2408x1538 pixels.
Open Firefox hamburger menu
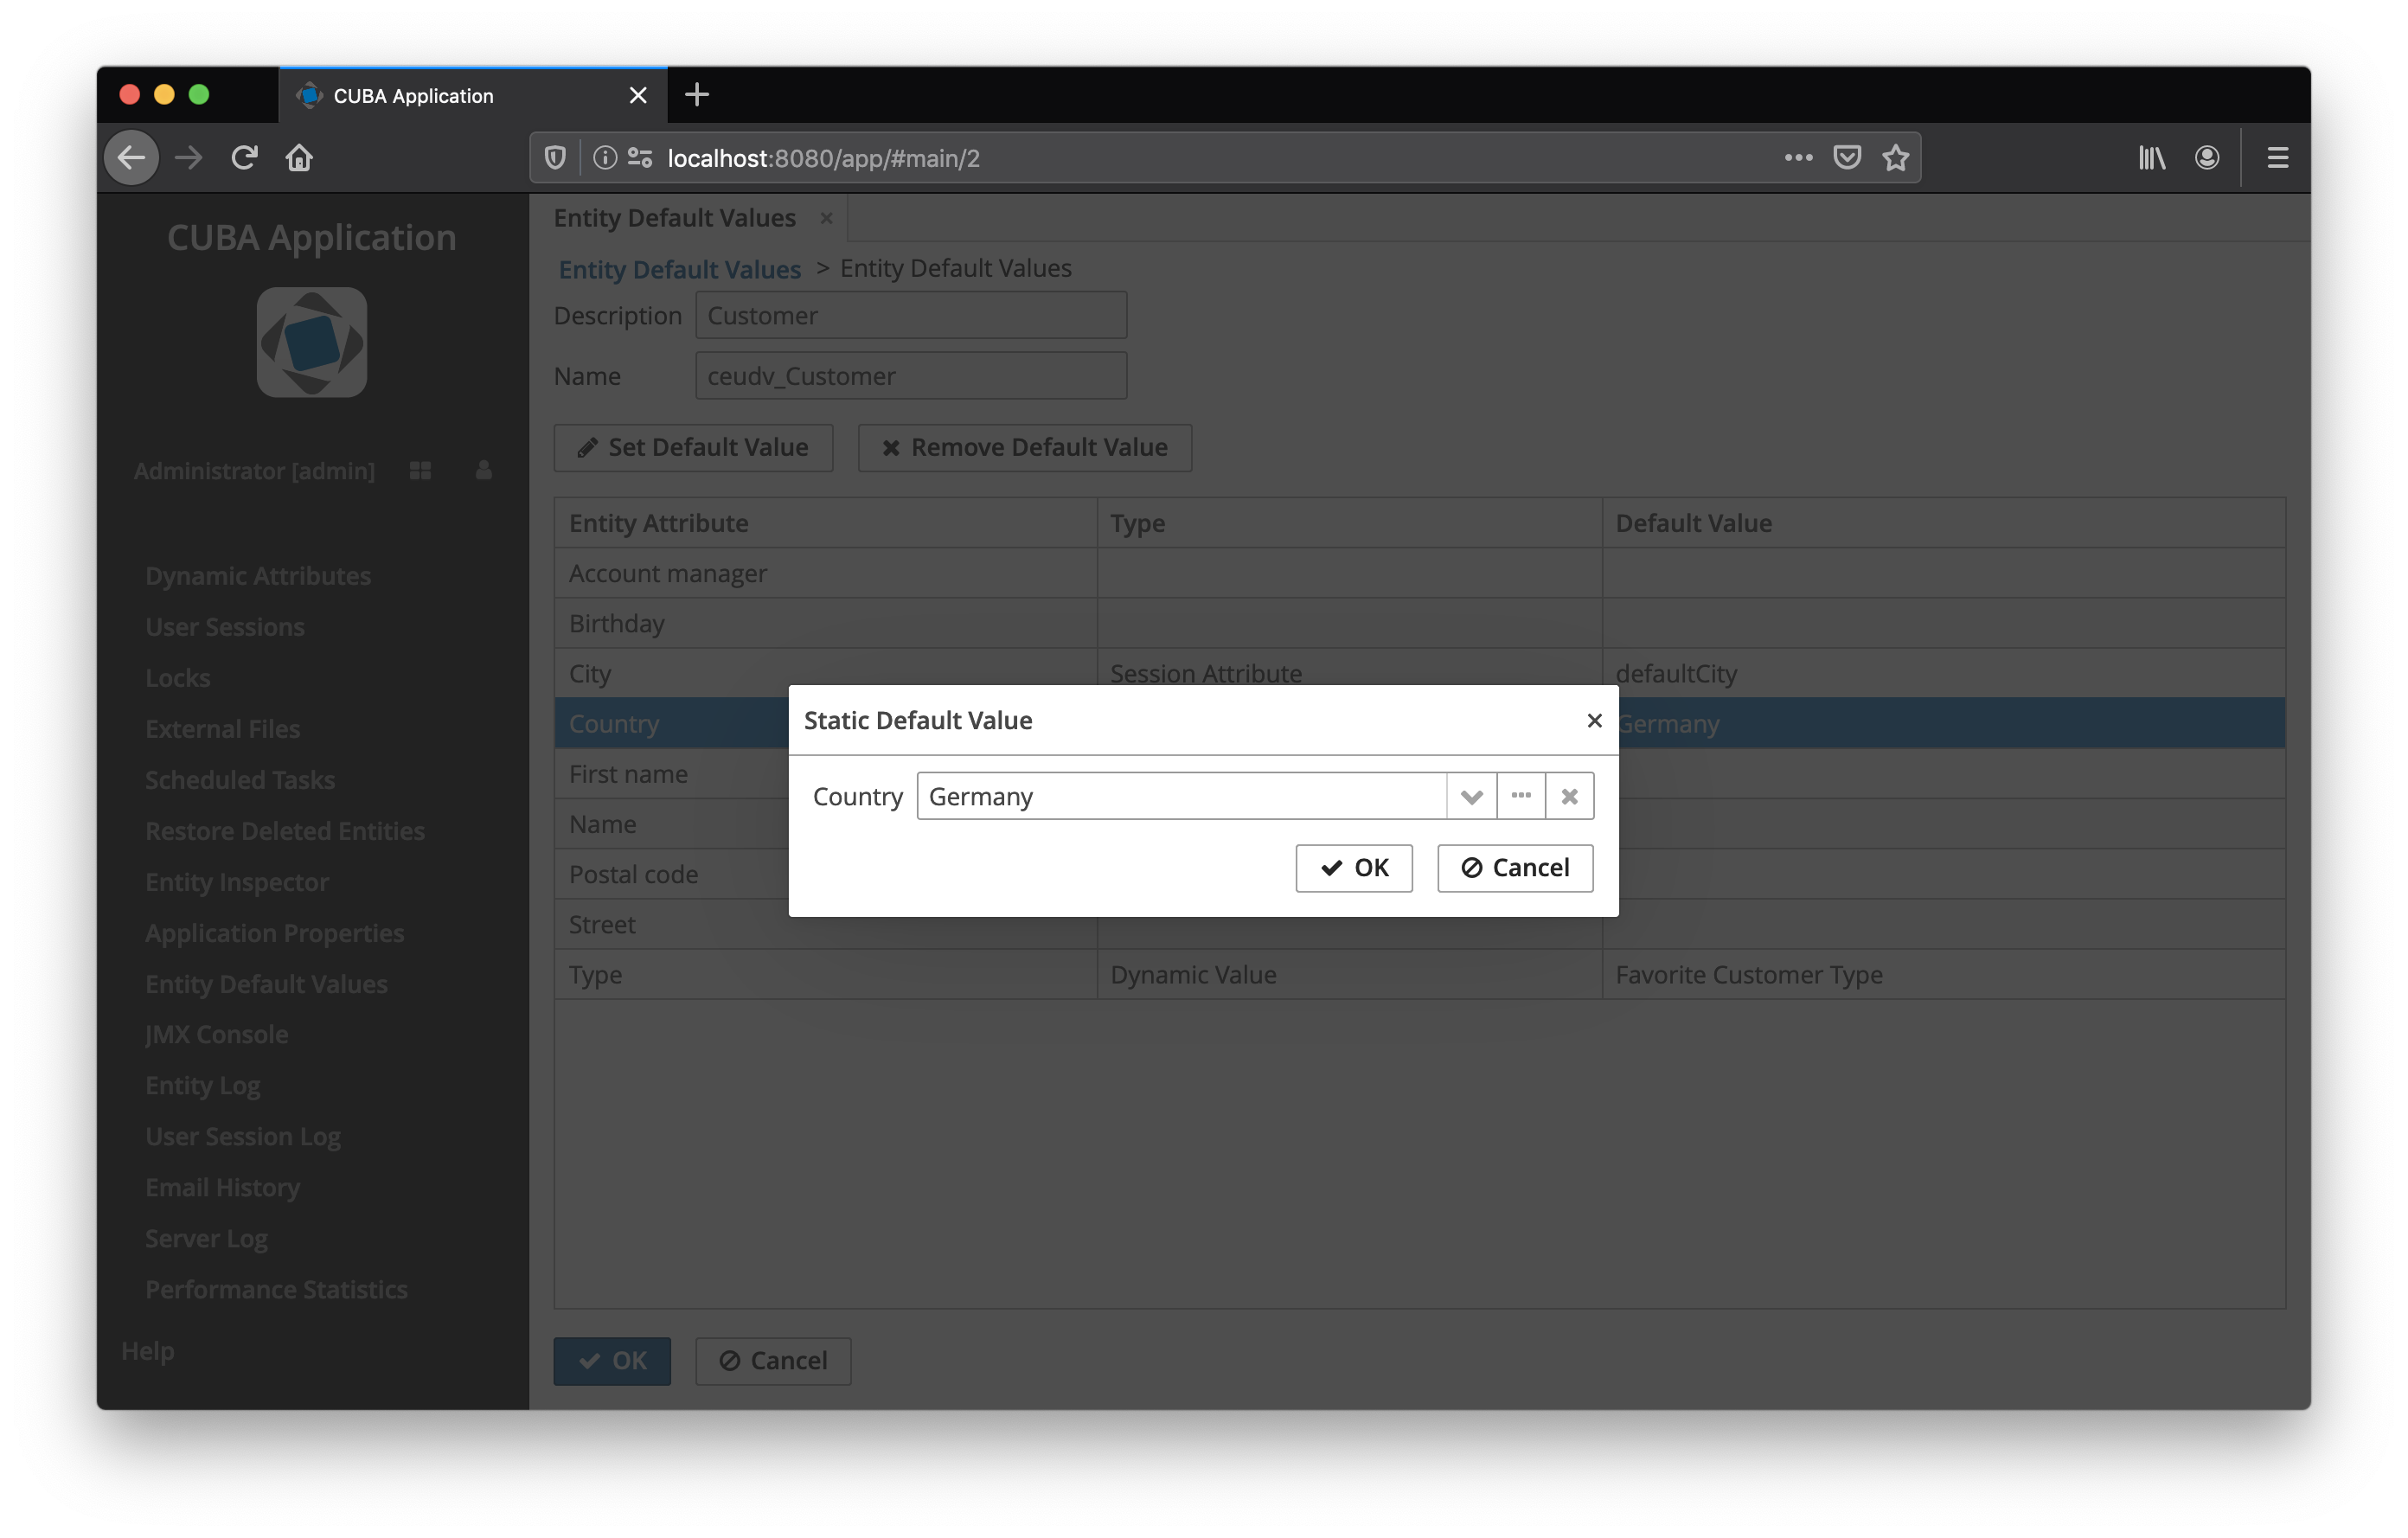(x=2277, y=157)
